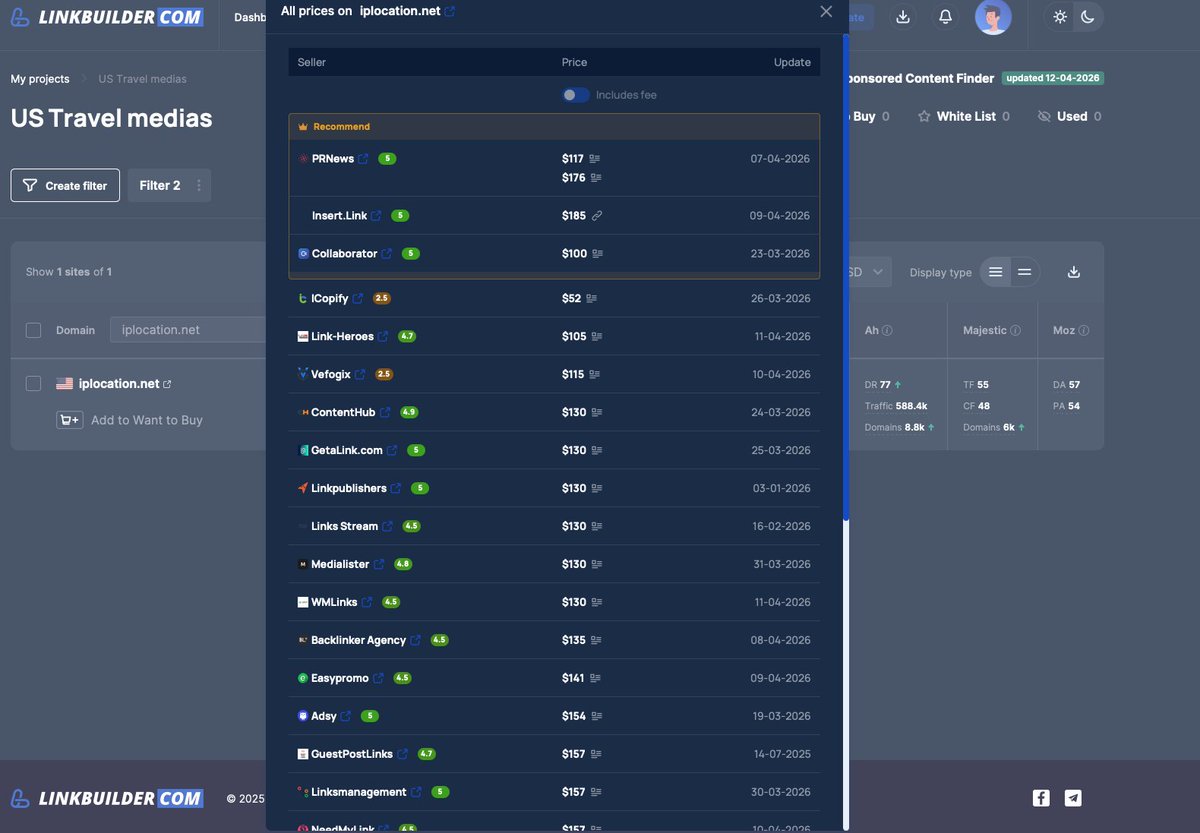Open Adsy seller external link icon
1200x833 pixels.
[x=346, y=717]
